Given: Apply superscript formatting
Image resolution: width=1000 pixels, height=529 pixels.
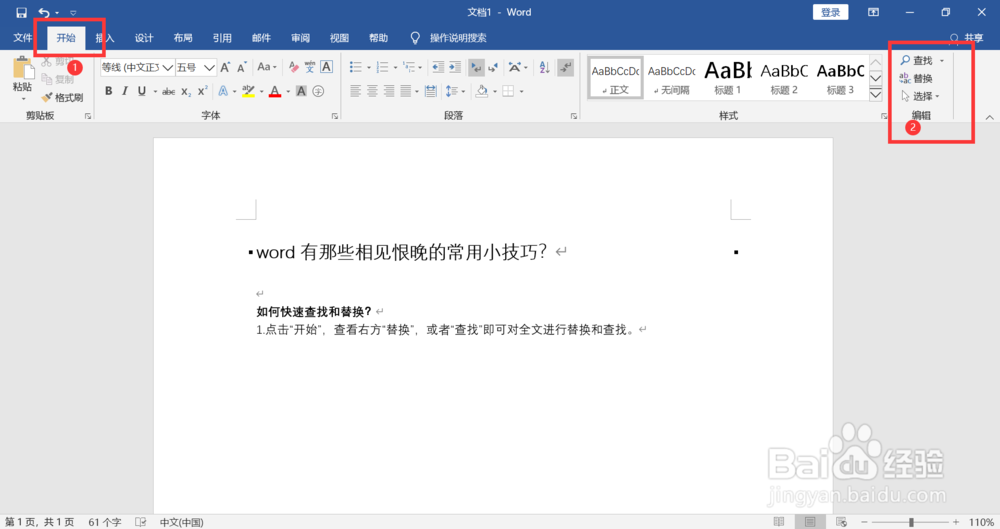Looking at the screenshot, I should (202, 91).
